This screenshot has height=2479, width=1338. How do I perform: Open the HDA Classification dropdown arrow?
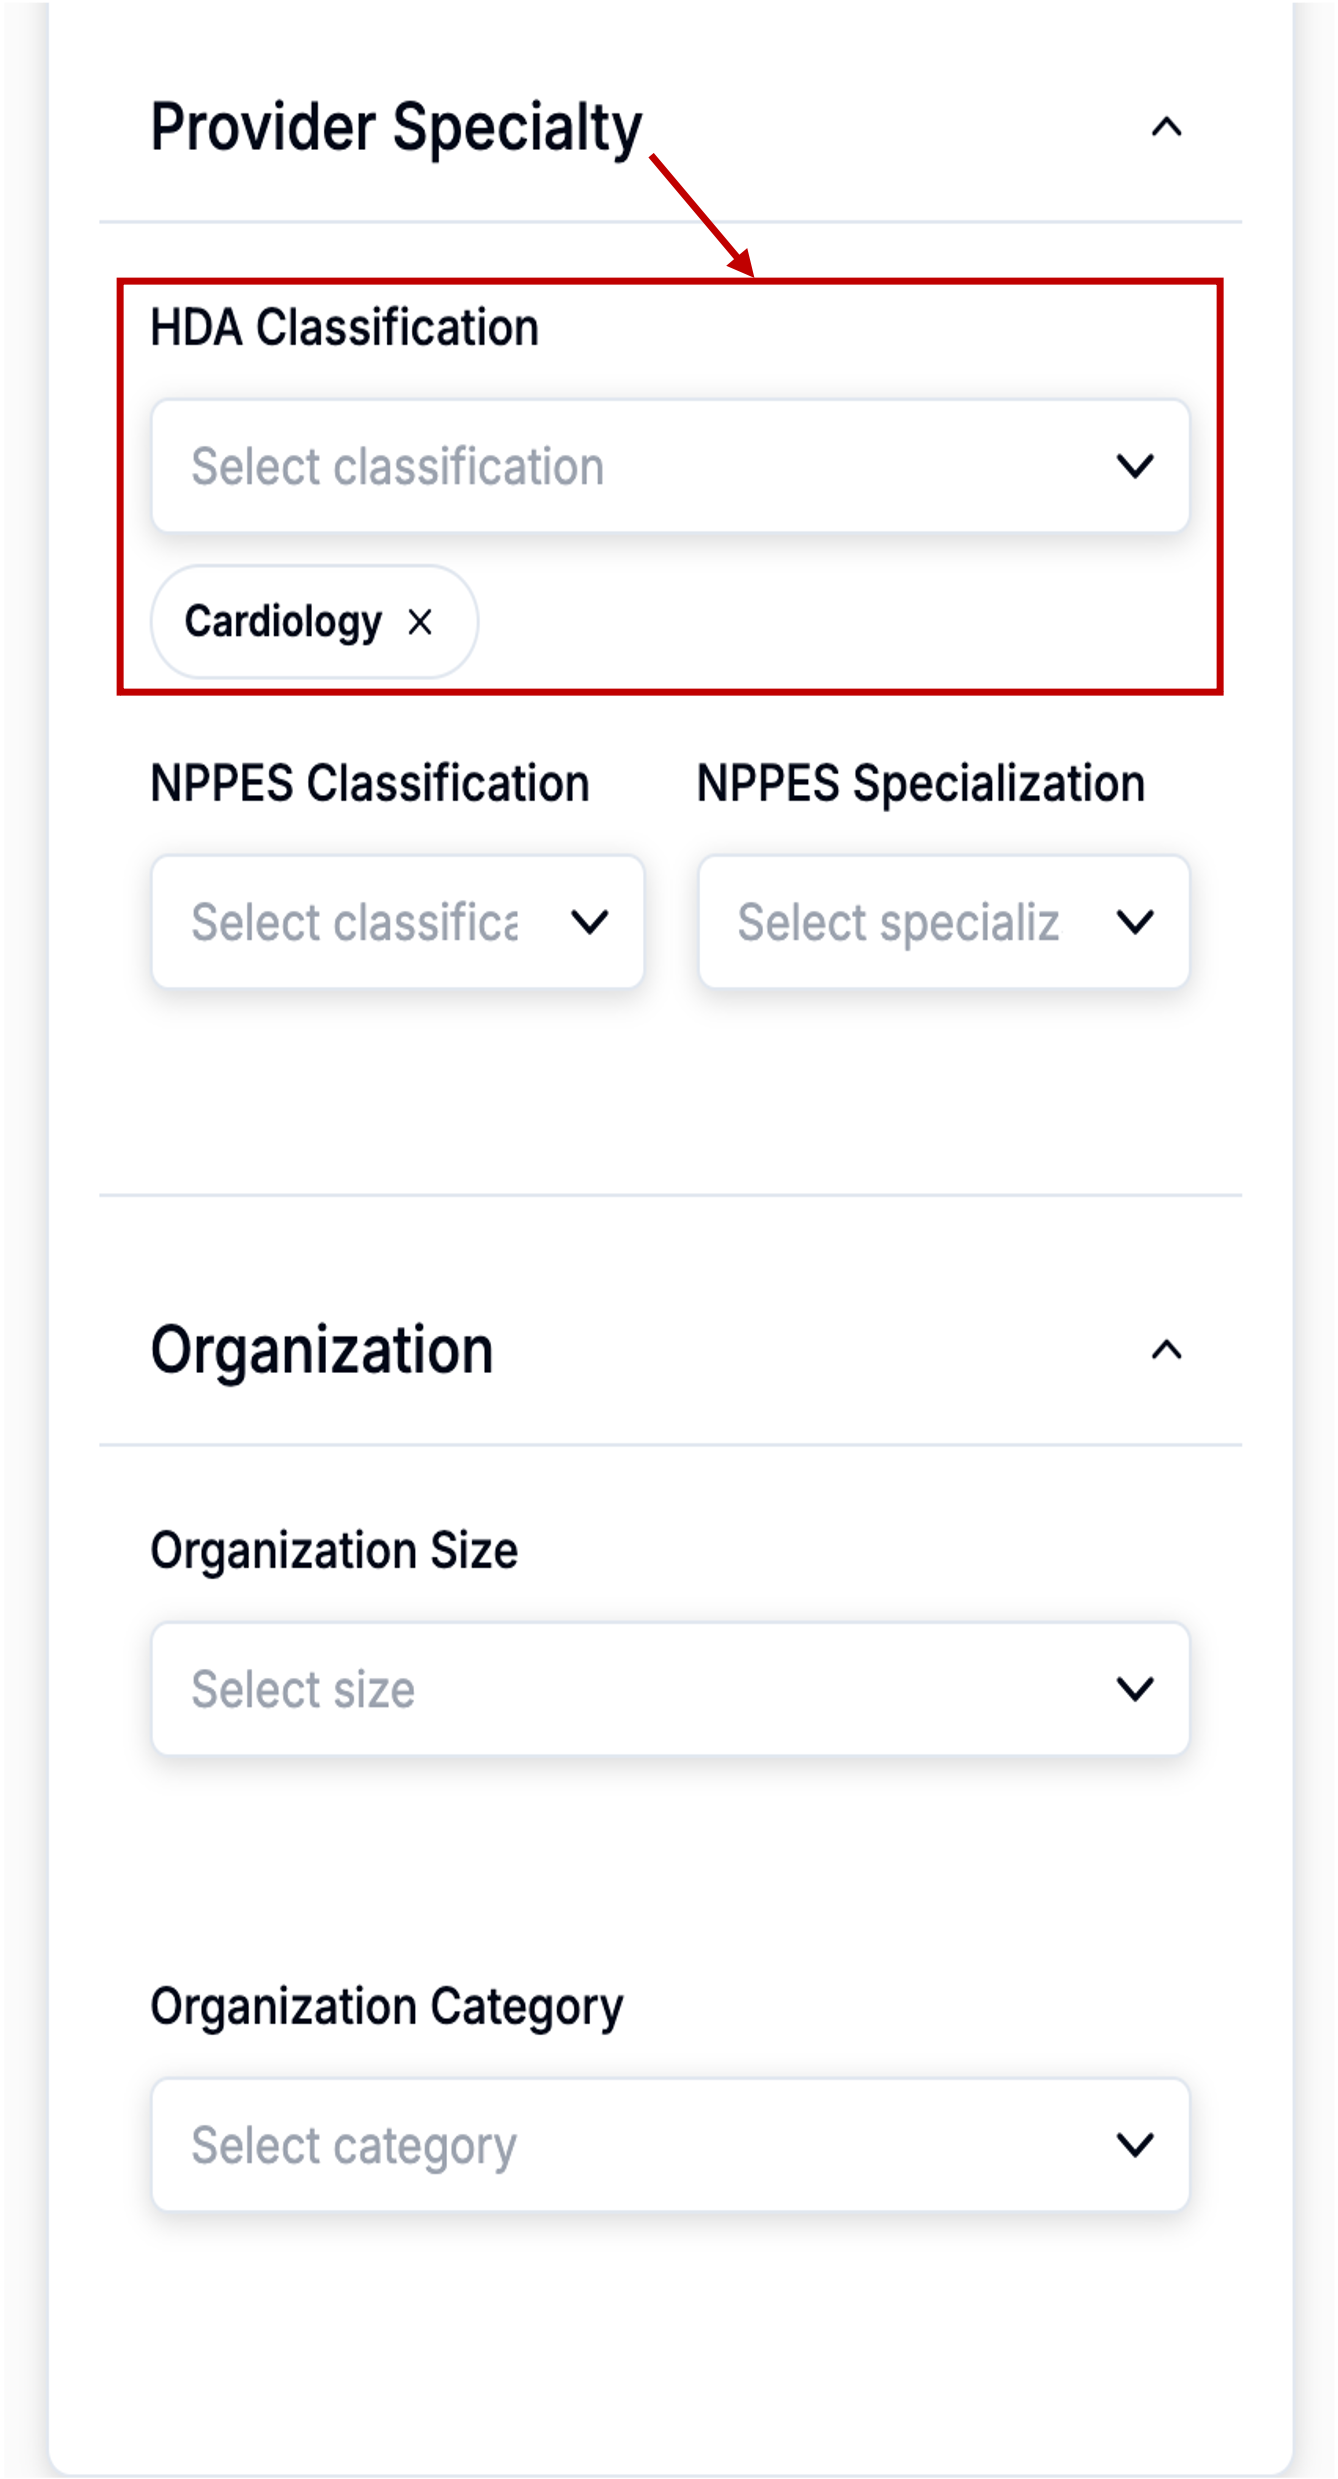(x=1135, y=466)
